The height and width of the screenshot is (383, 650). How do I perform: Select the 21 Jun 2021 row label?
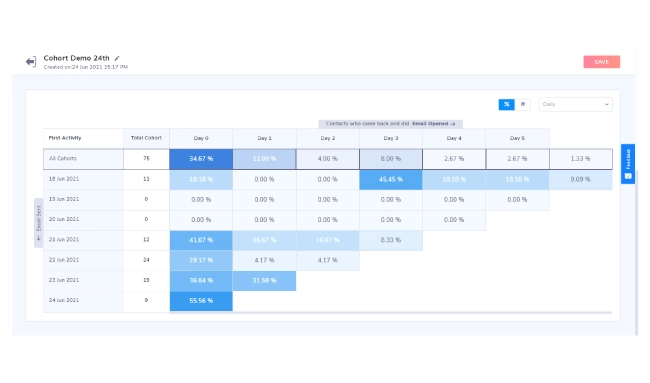pos(83,240)
